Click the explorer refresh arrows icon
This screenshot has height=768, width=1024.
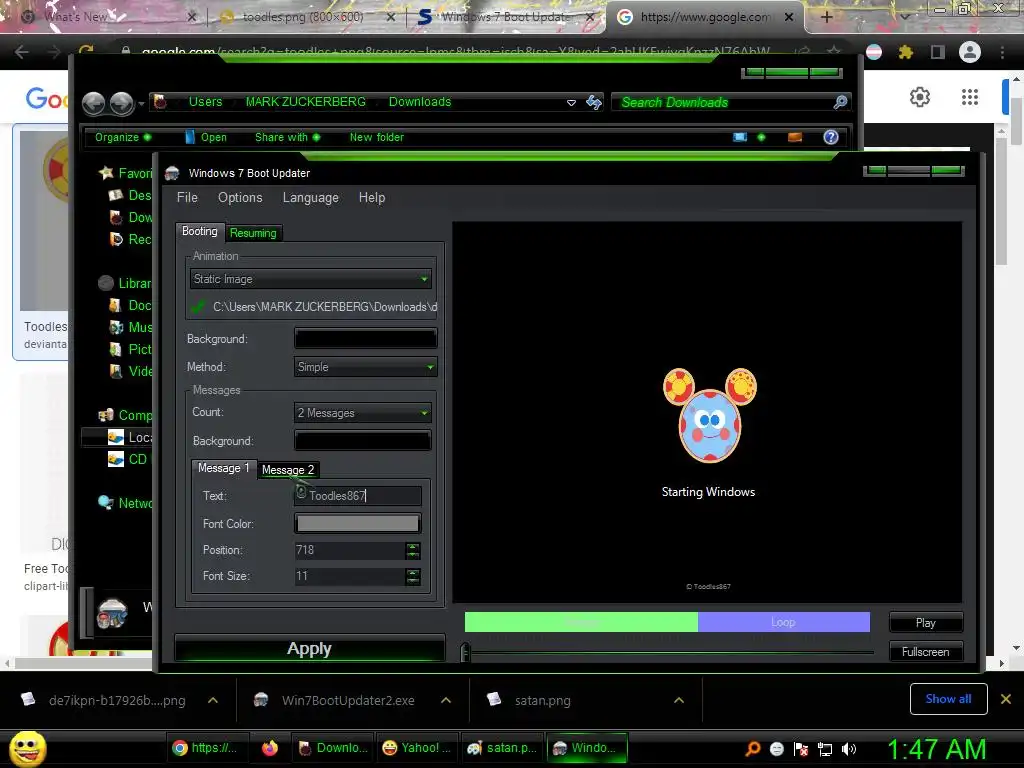tap(594, 102)
